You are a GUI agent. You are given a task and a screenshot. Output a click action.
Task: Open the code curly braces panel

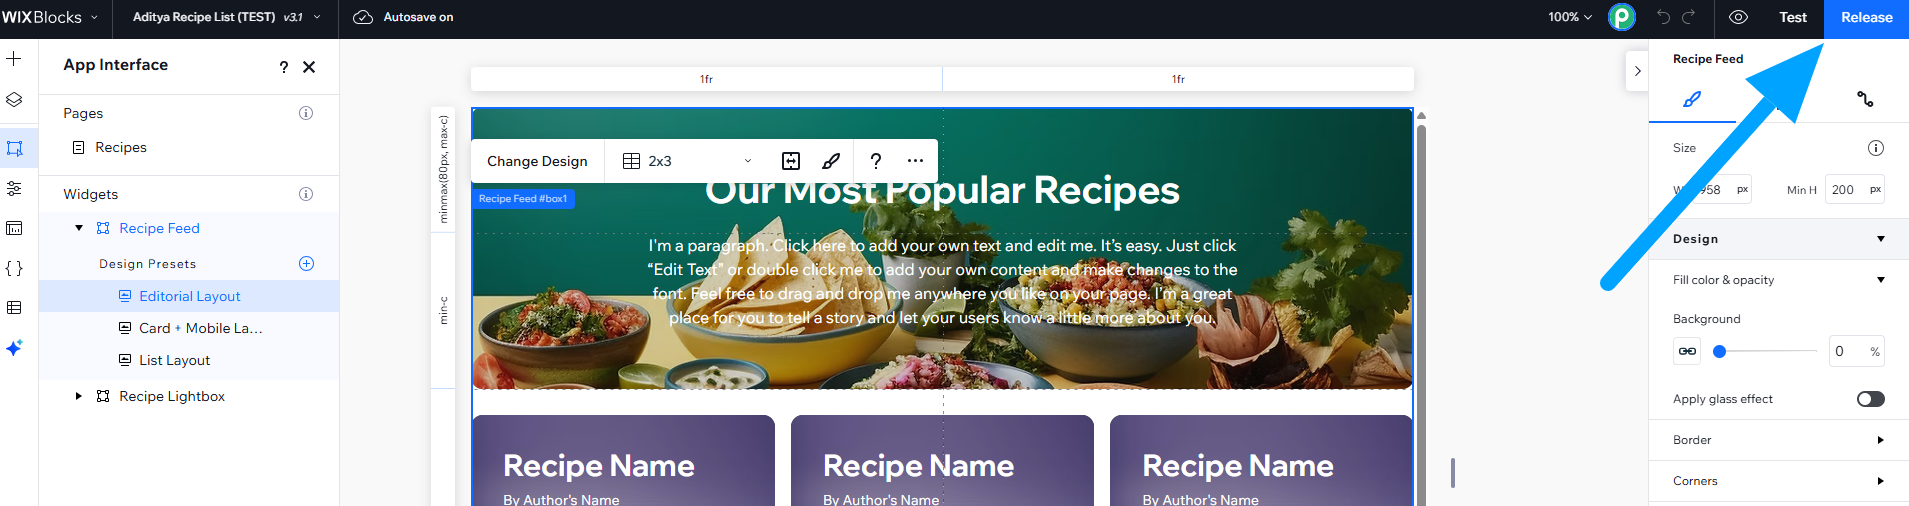point(14,268)
